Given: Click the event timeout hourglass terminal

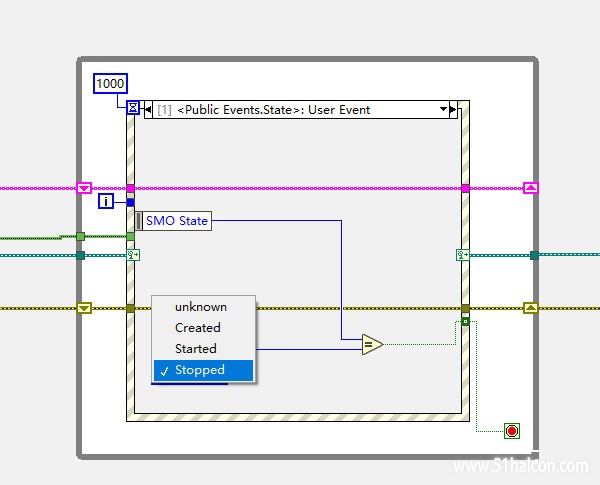Looking at the screenshot, I should pyautogui.click(x=133, y=108).
